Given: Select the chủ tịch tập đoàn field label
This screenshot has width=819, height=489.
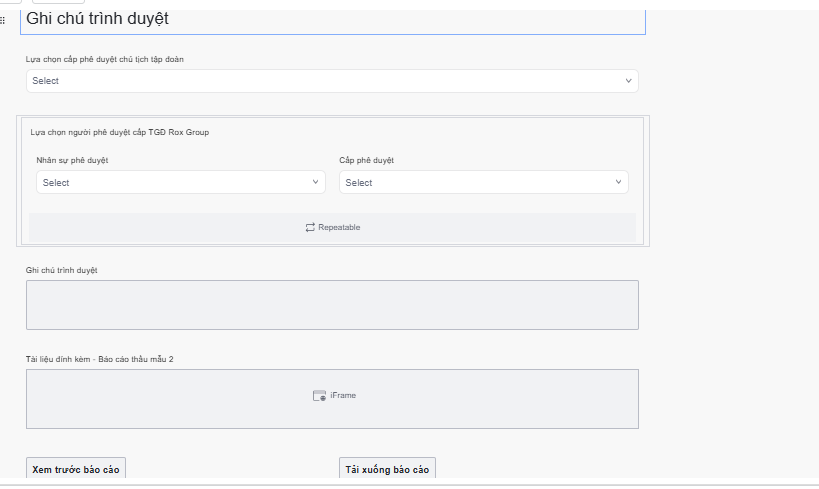Looking at the screenshot, I should (x=105, y=59).
